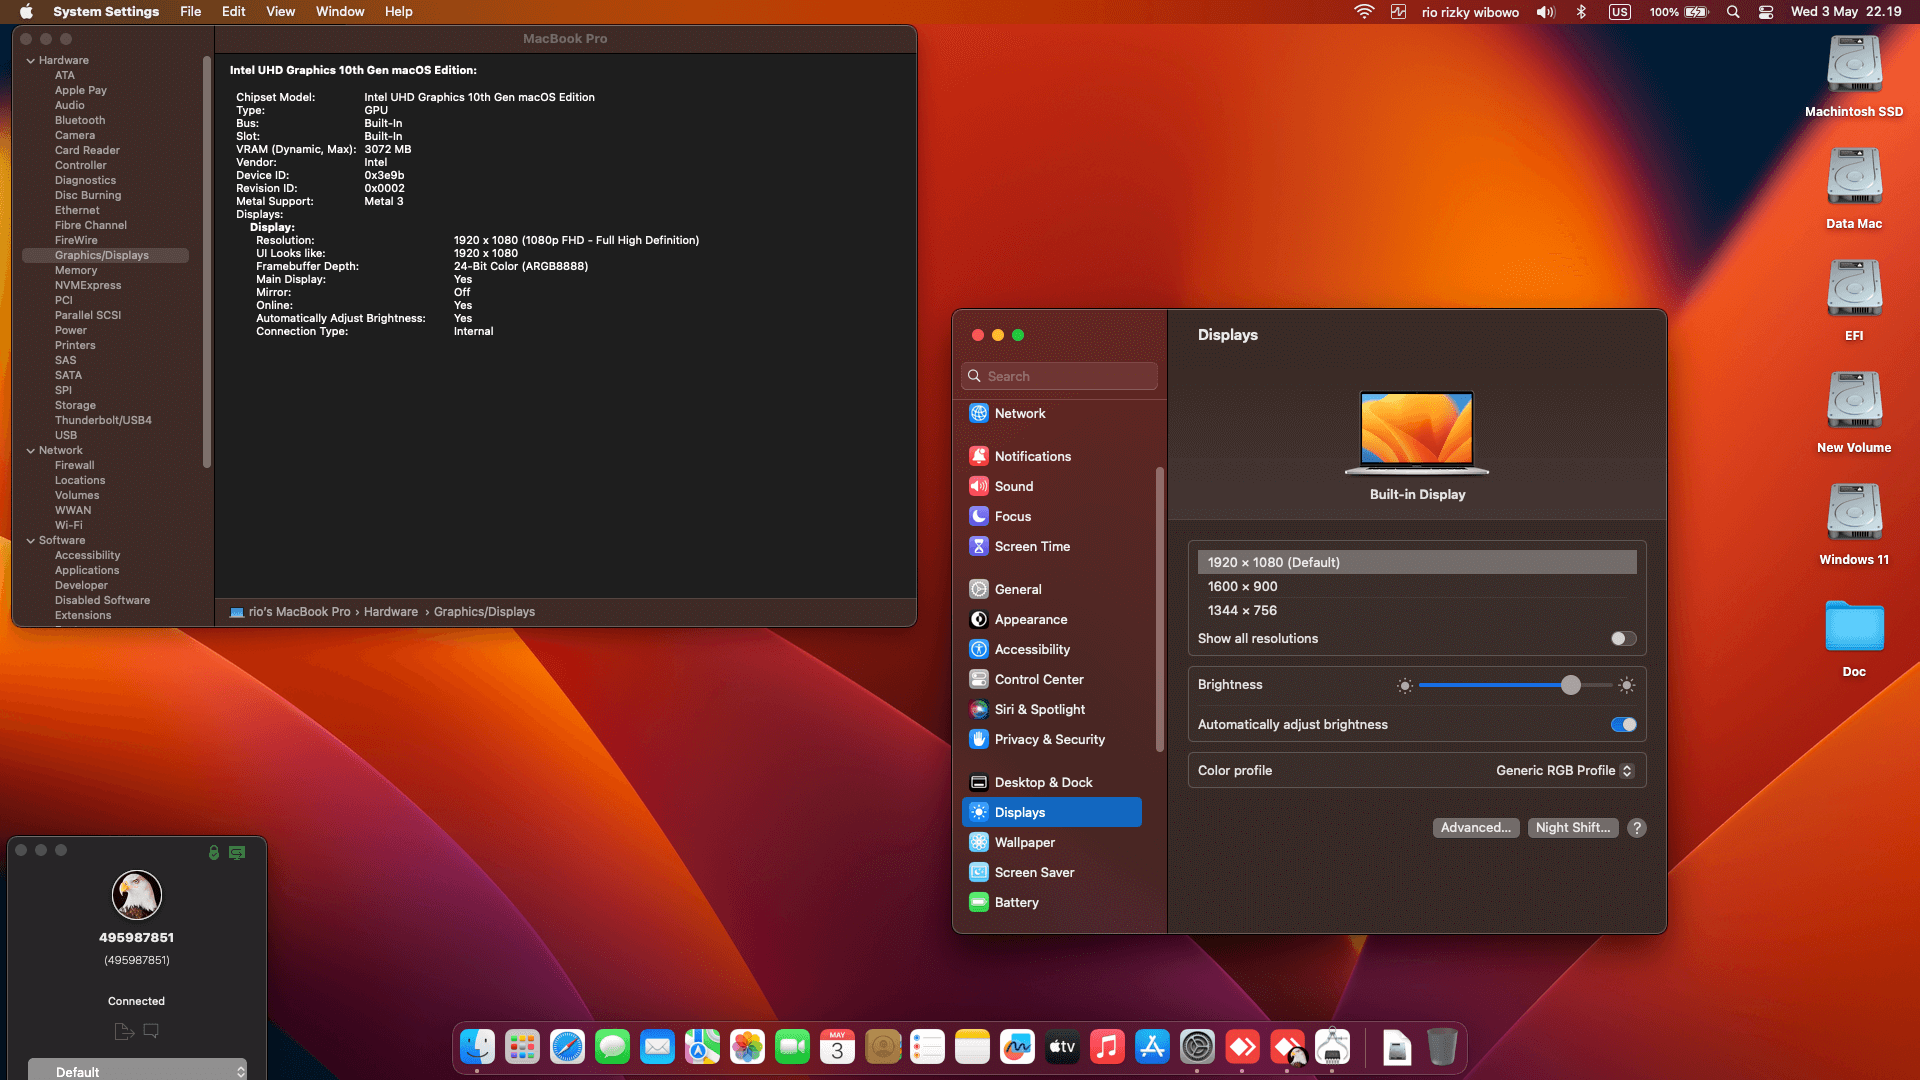
Task: Collapse the Software tree section
Action: coord(31,541)
